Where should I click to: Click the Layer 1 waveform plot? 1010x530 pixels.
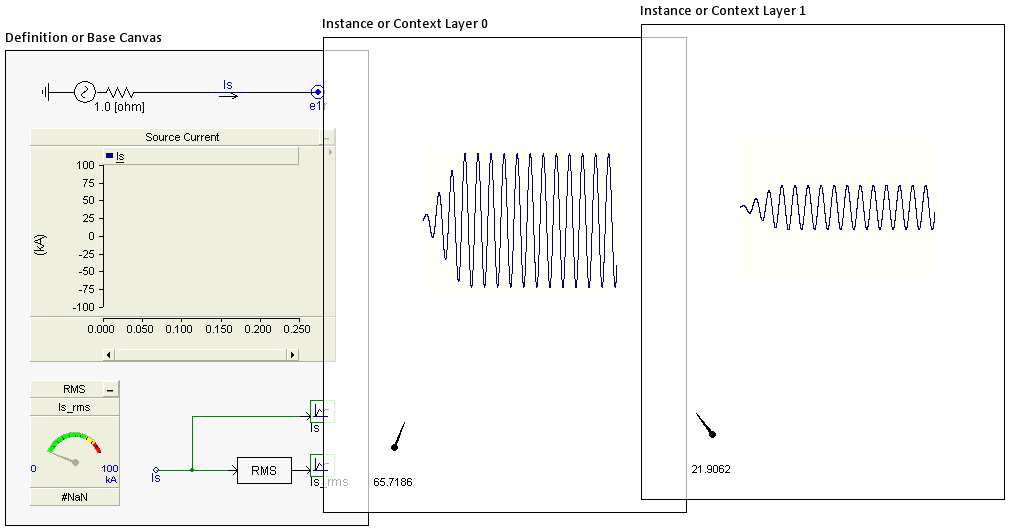pos(837,208)
